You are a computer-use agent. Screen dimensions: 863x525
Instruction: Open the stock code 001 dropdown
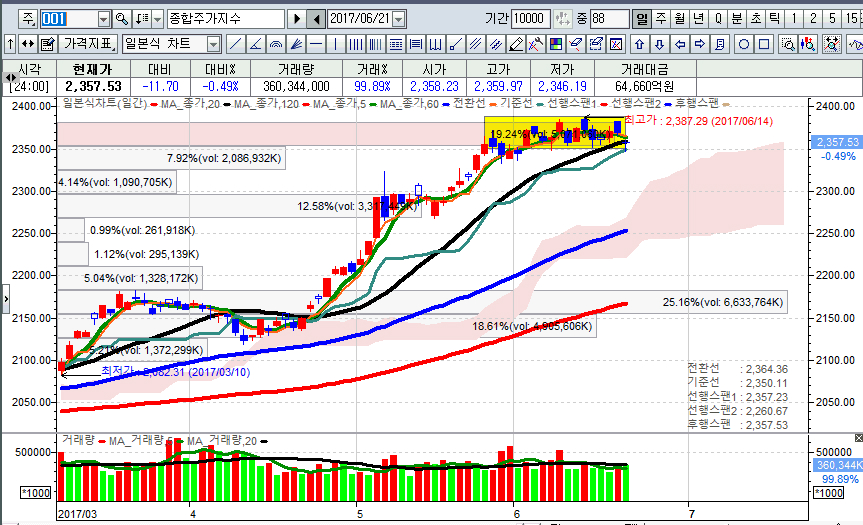[104, 19]
